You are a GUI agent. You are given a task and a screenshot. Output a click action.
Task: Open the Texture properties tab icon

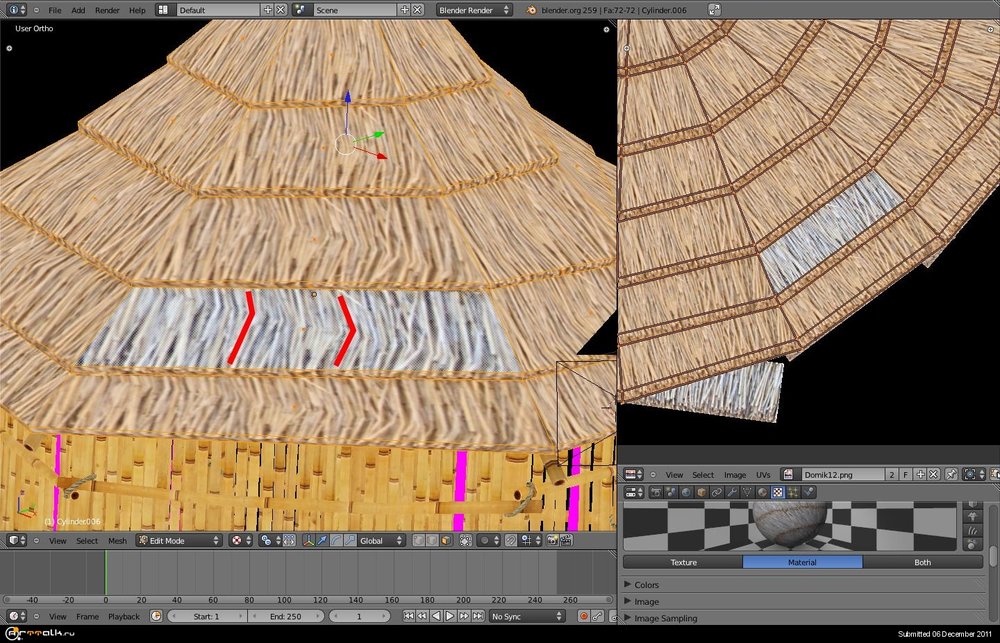(779, 492)
